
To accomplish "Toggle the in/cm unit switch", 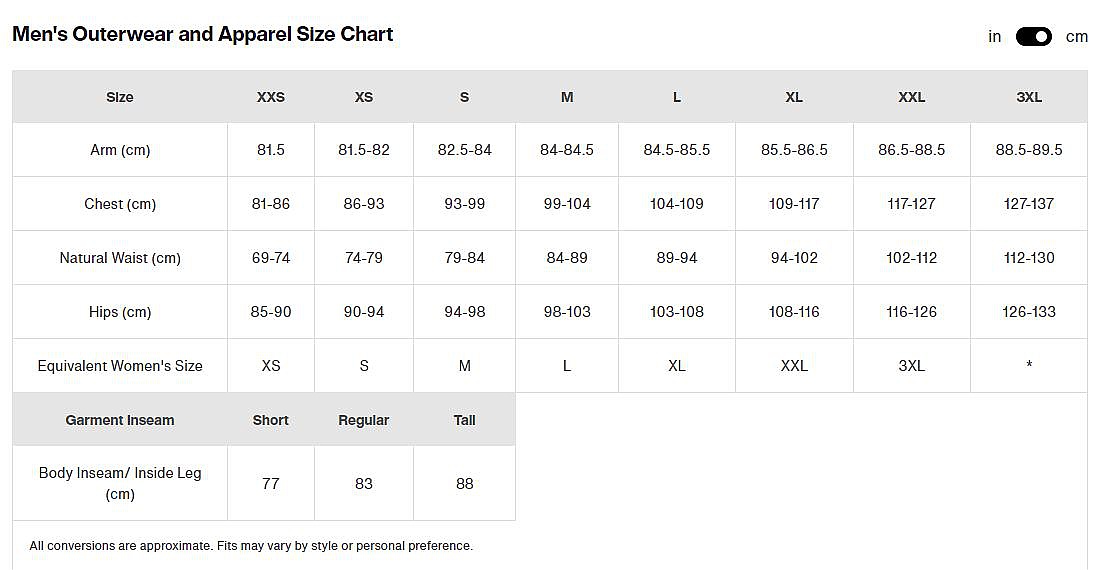I will tap(1033, 37).
